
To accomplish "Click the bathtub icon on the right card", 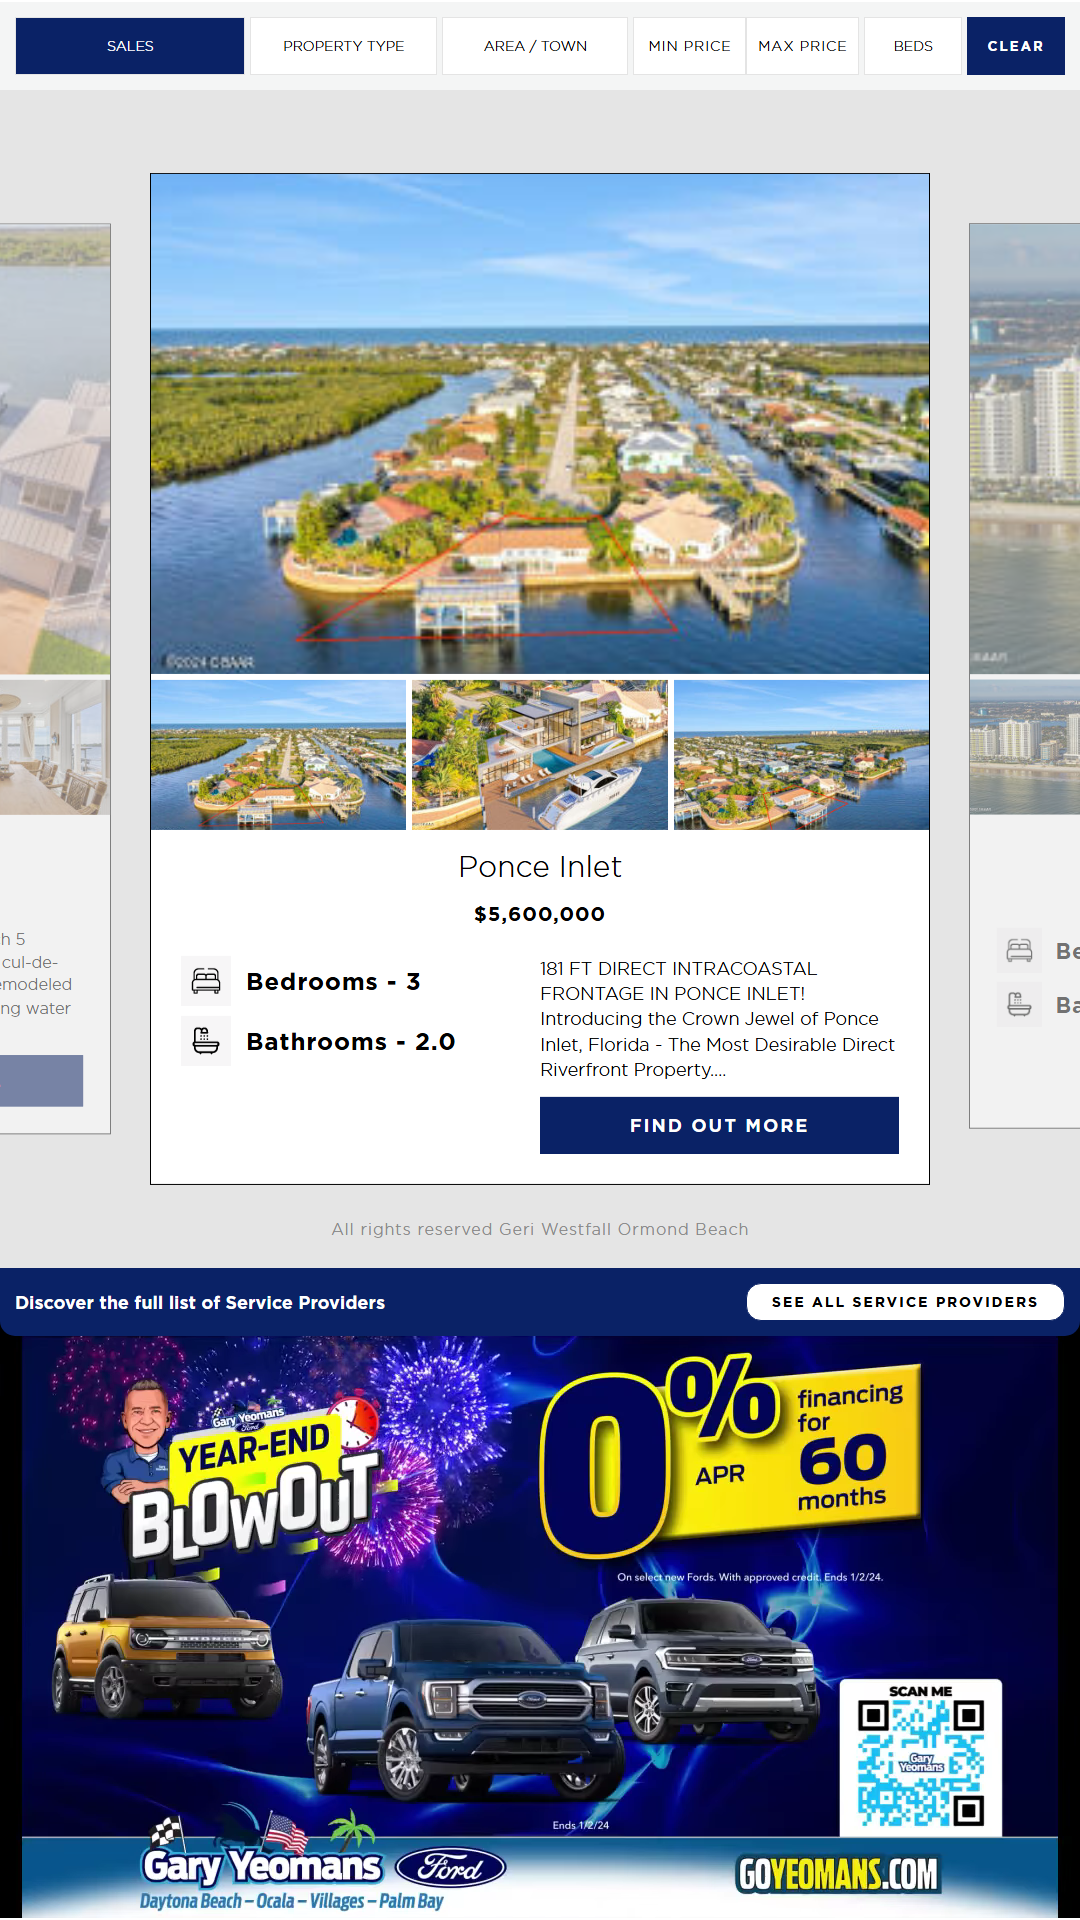I will tap(1020, 1004).
